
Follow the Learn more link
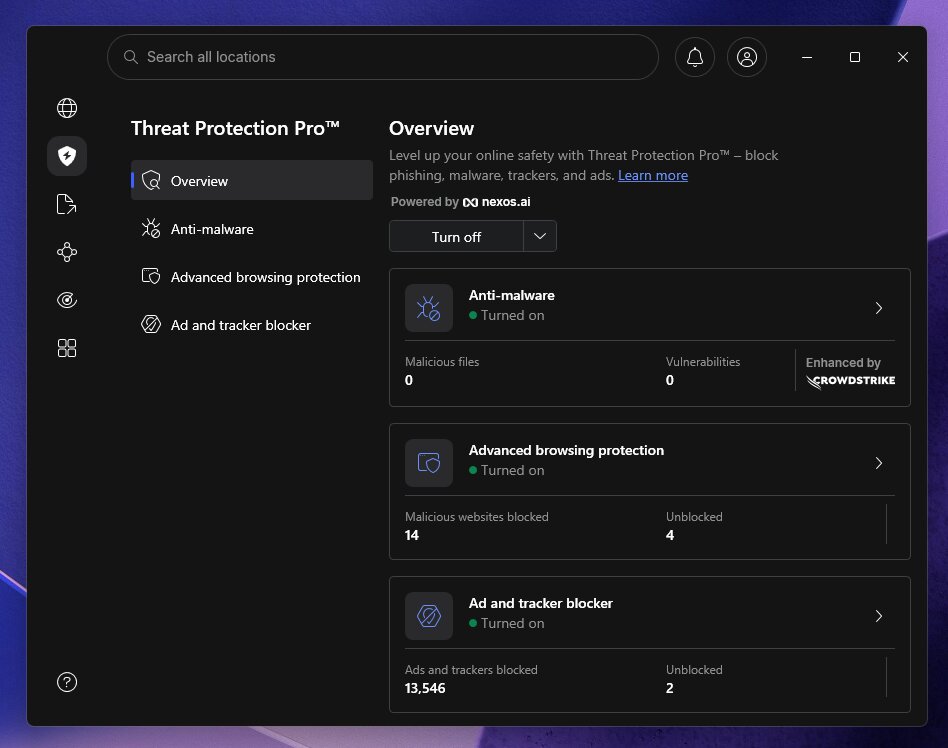pos(653,175)
